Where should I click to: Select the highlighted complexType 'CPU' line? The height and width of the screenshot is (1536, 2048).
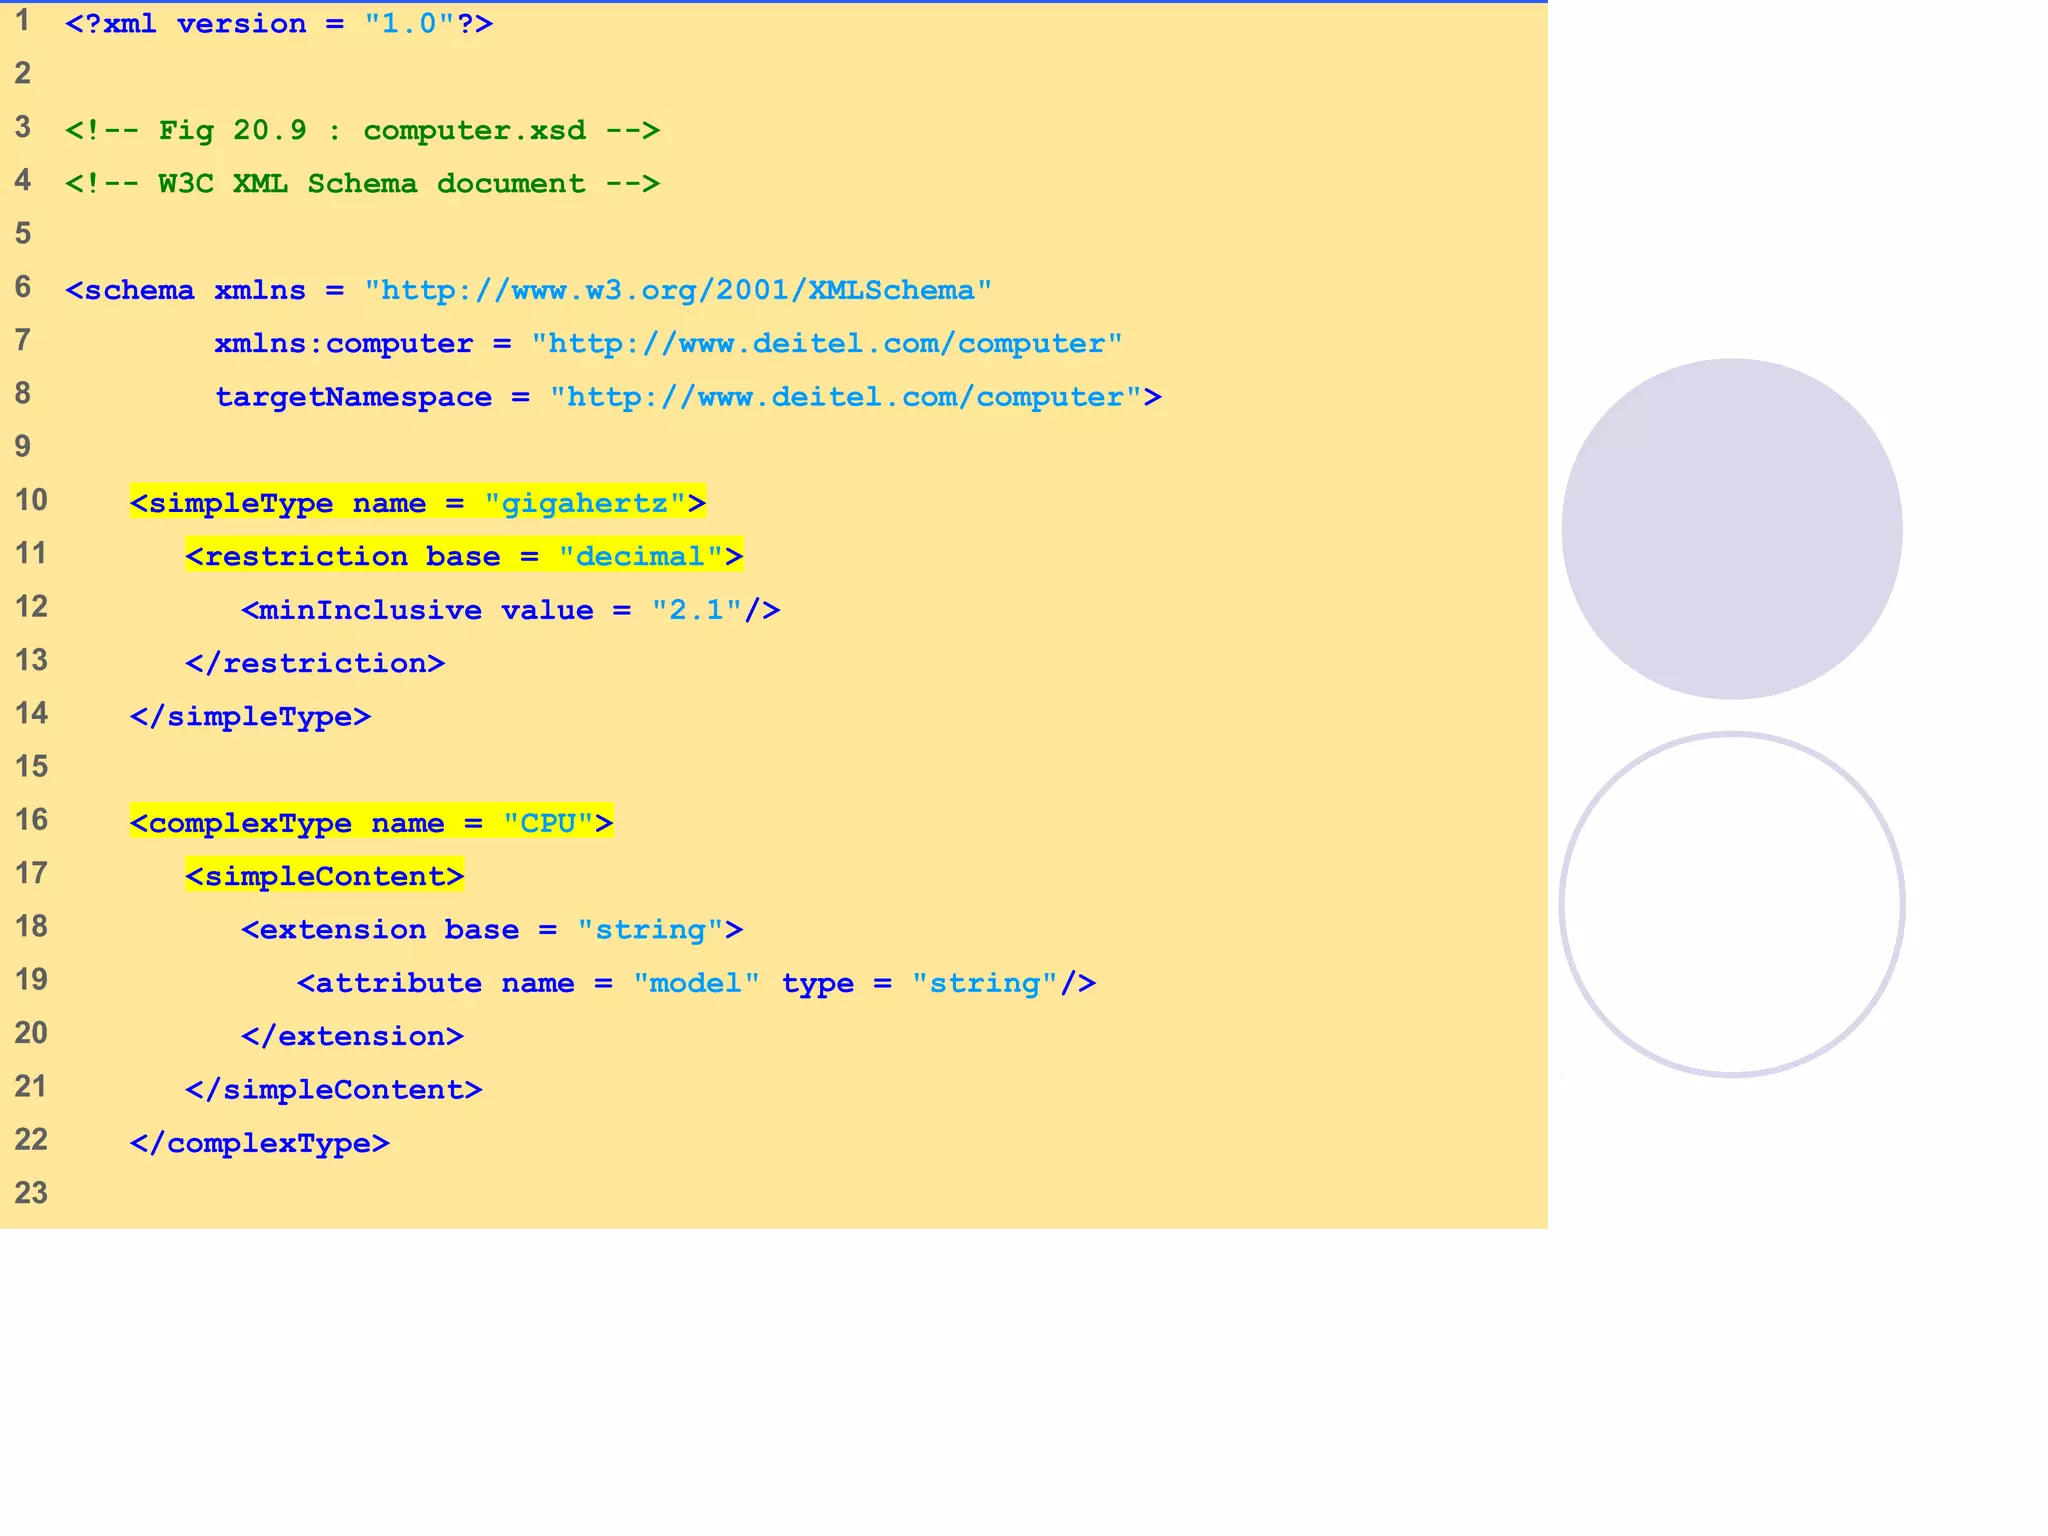point(371,823)
